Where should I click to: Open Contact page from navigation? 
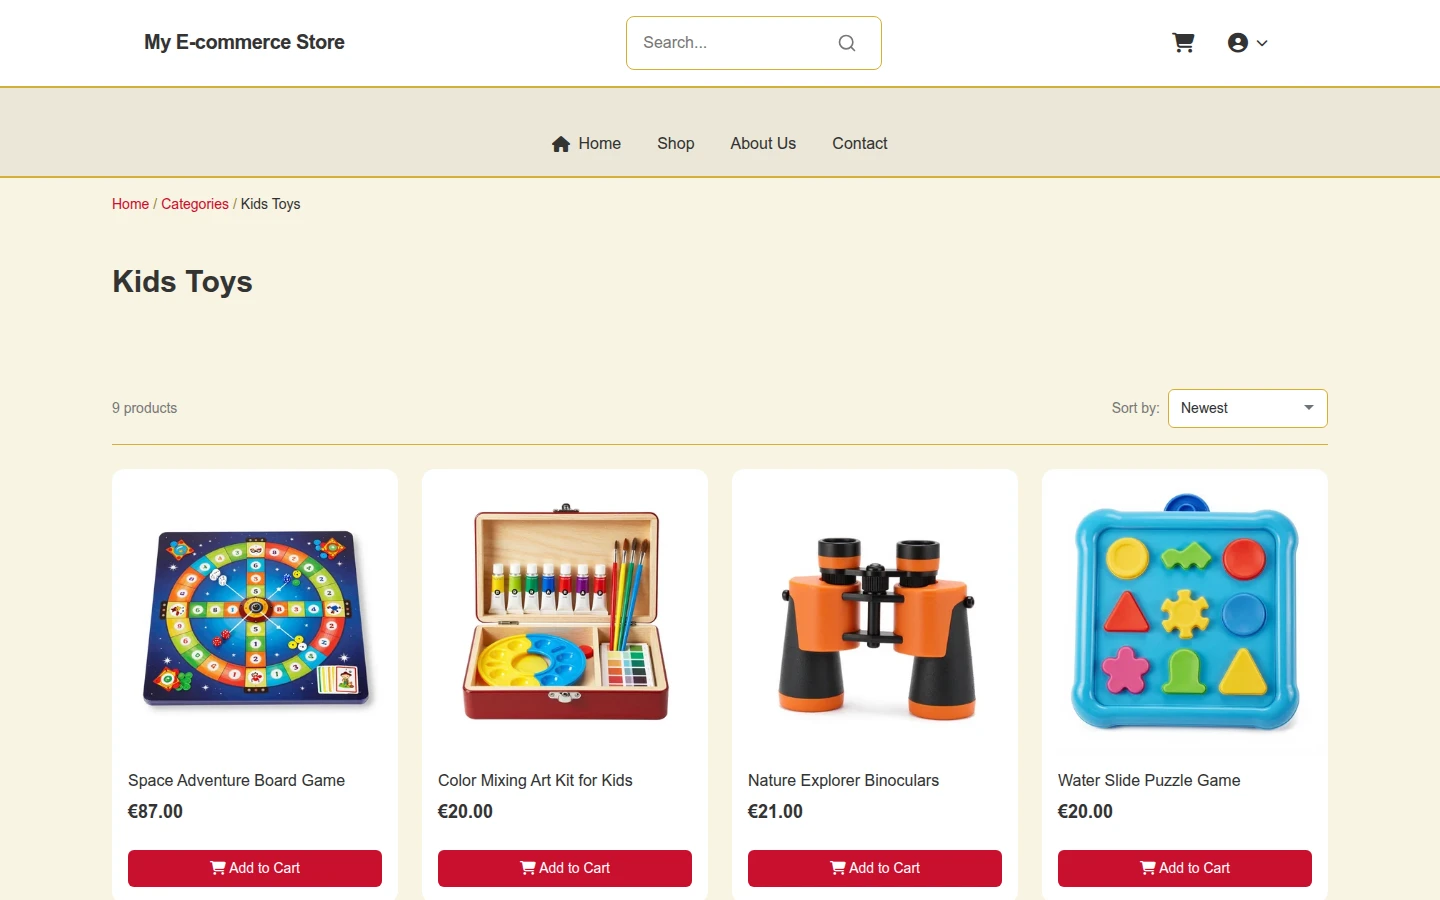click(860, 143)
